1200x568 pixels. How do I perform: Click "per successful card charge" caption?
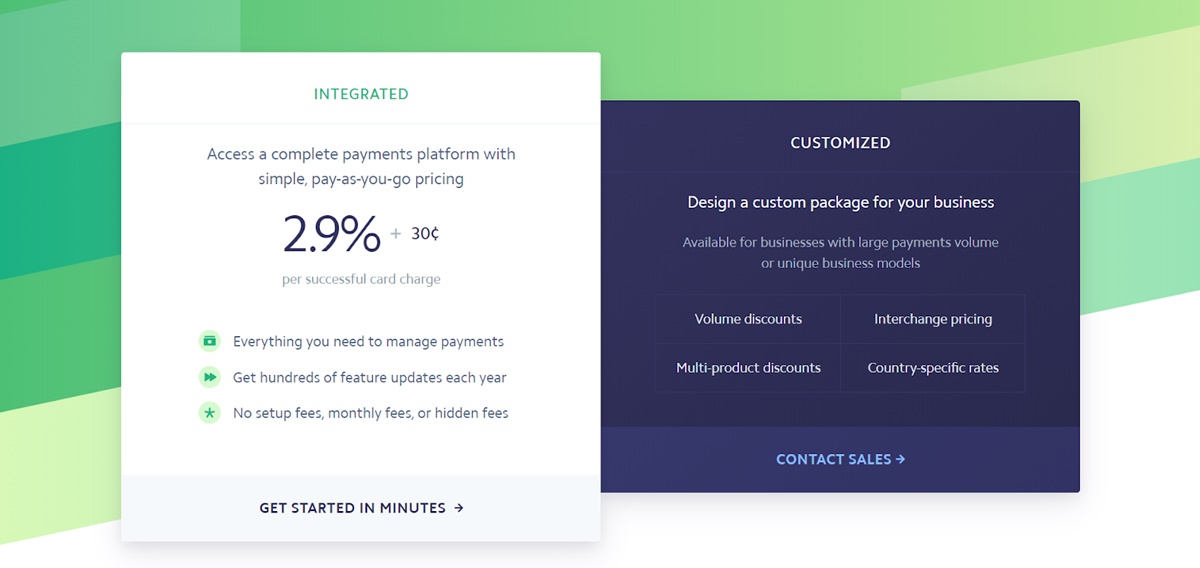tap(361, 279)
